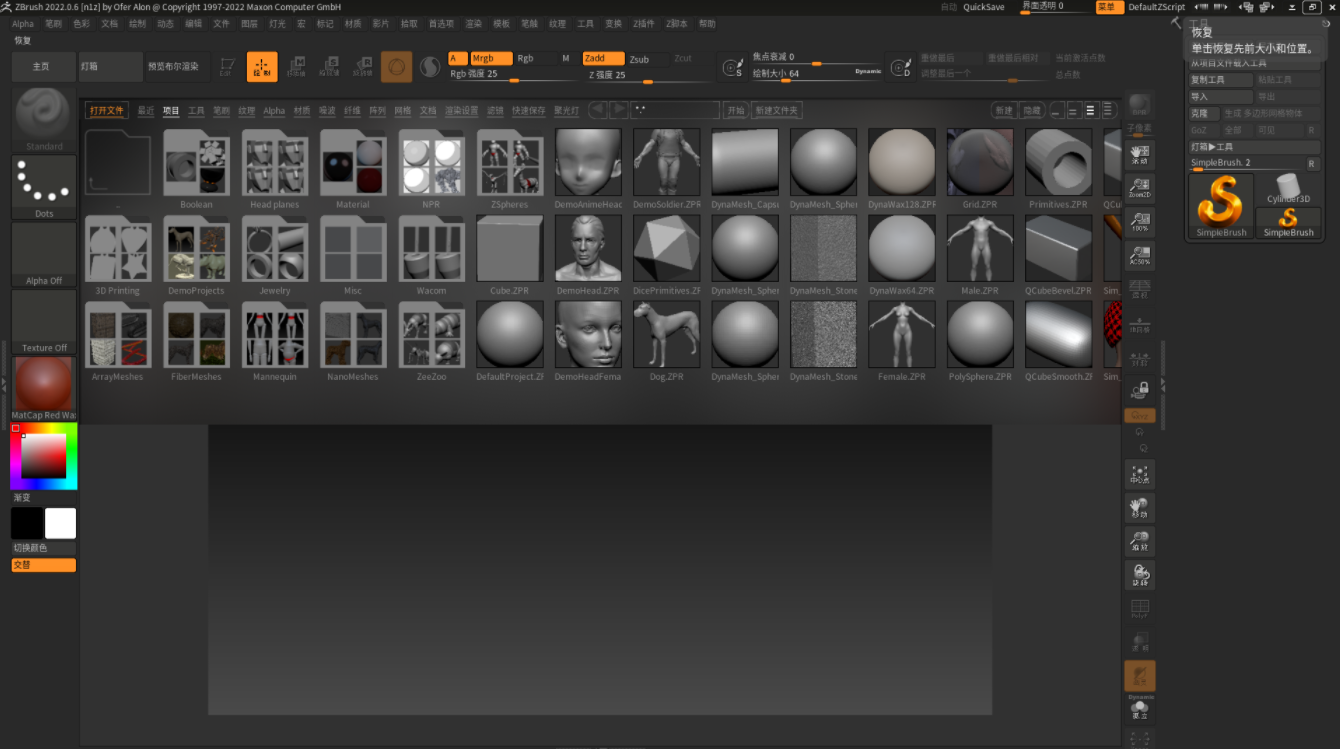Open the Alpha Off selector
Image resolution: width=1340 pixels, height=749 pixels.
[x=44, y=250]
